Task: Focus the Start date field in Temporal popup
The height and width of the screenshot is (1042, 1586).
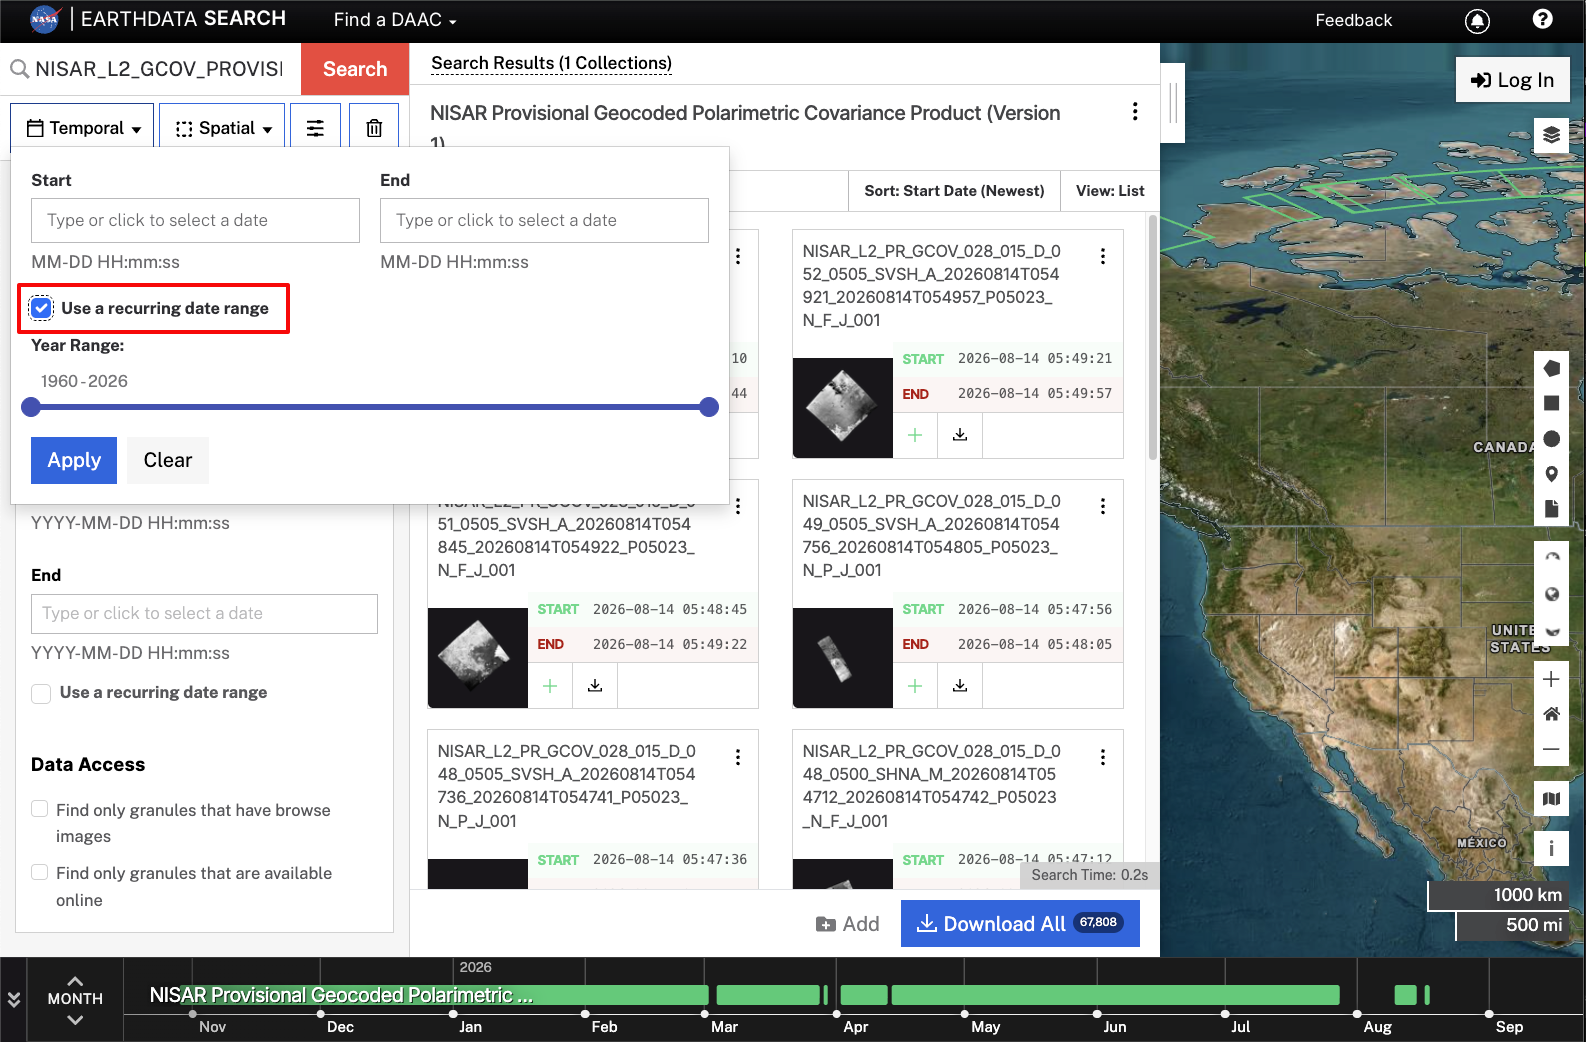Action: (195, 220)
